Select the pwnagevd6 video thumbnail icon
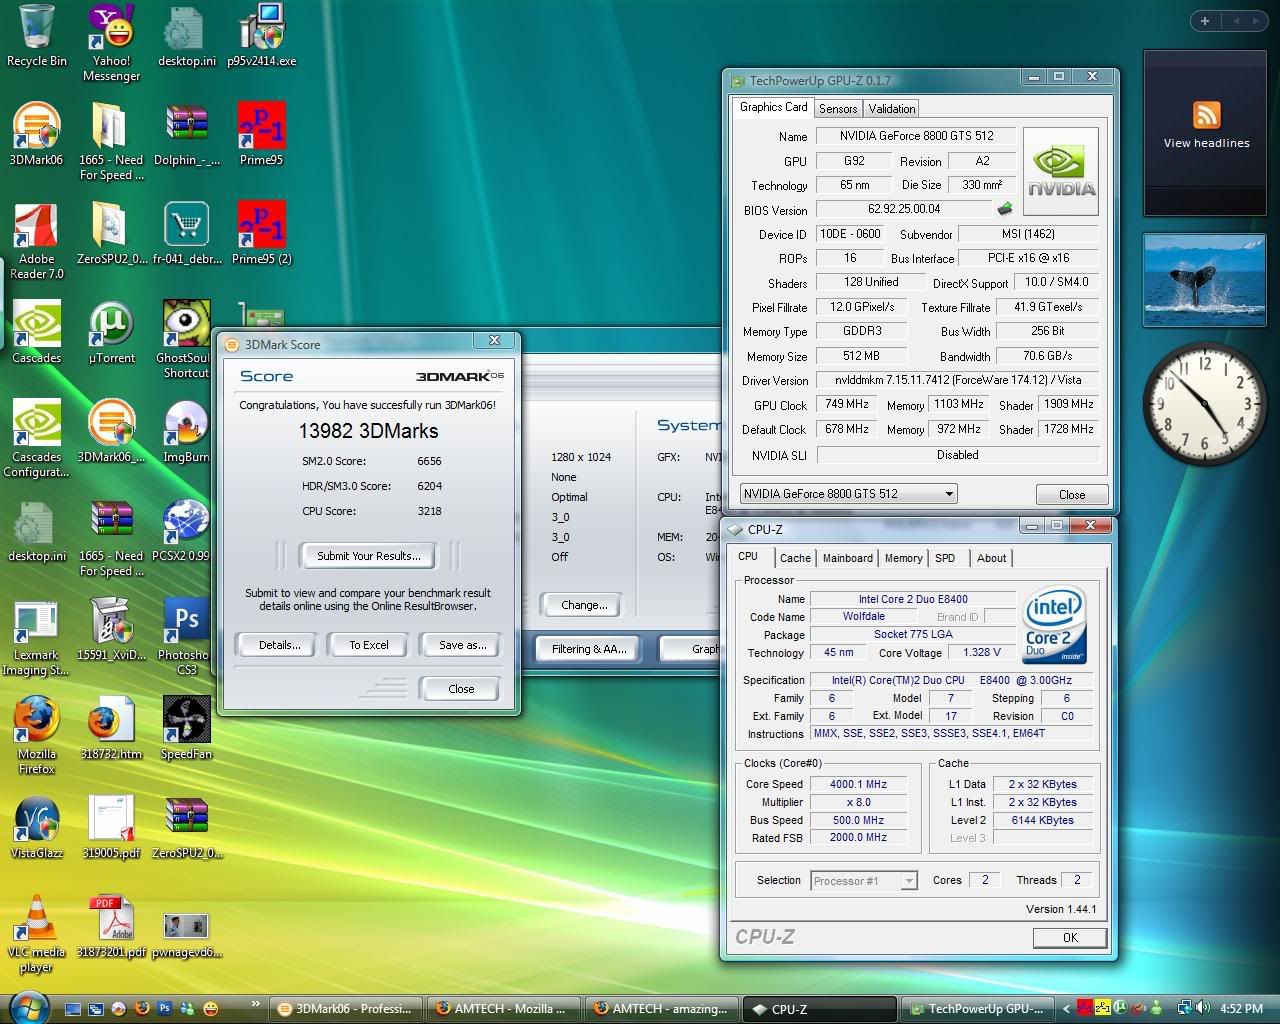This screenshot has width=1280, height=1024. click(x=187, y=934)
